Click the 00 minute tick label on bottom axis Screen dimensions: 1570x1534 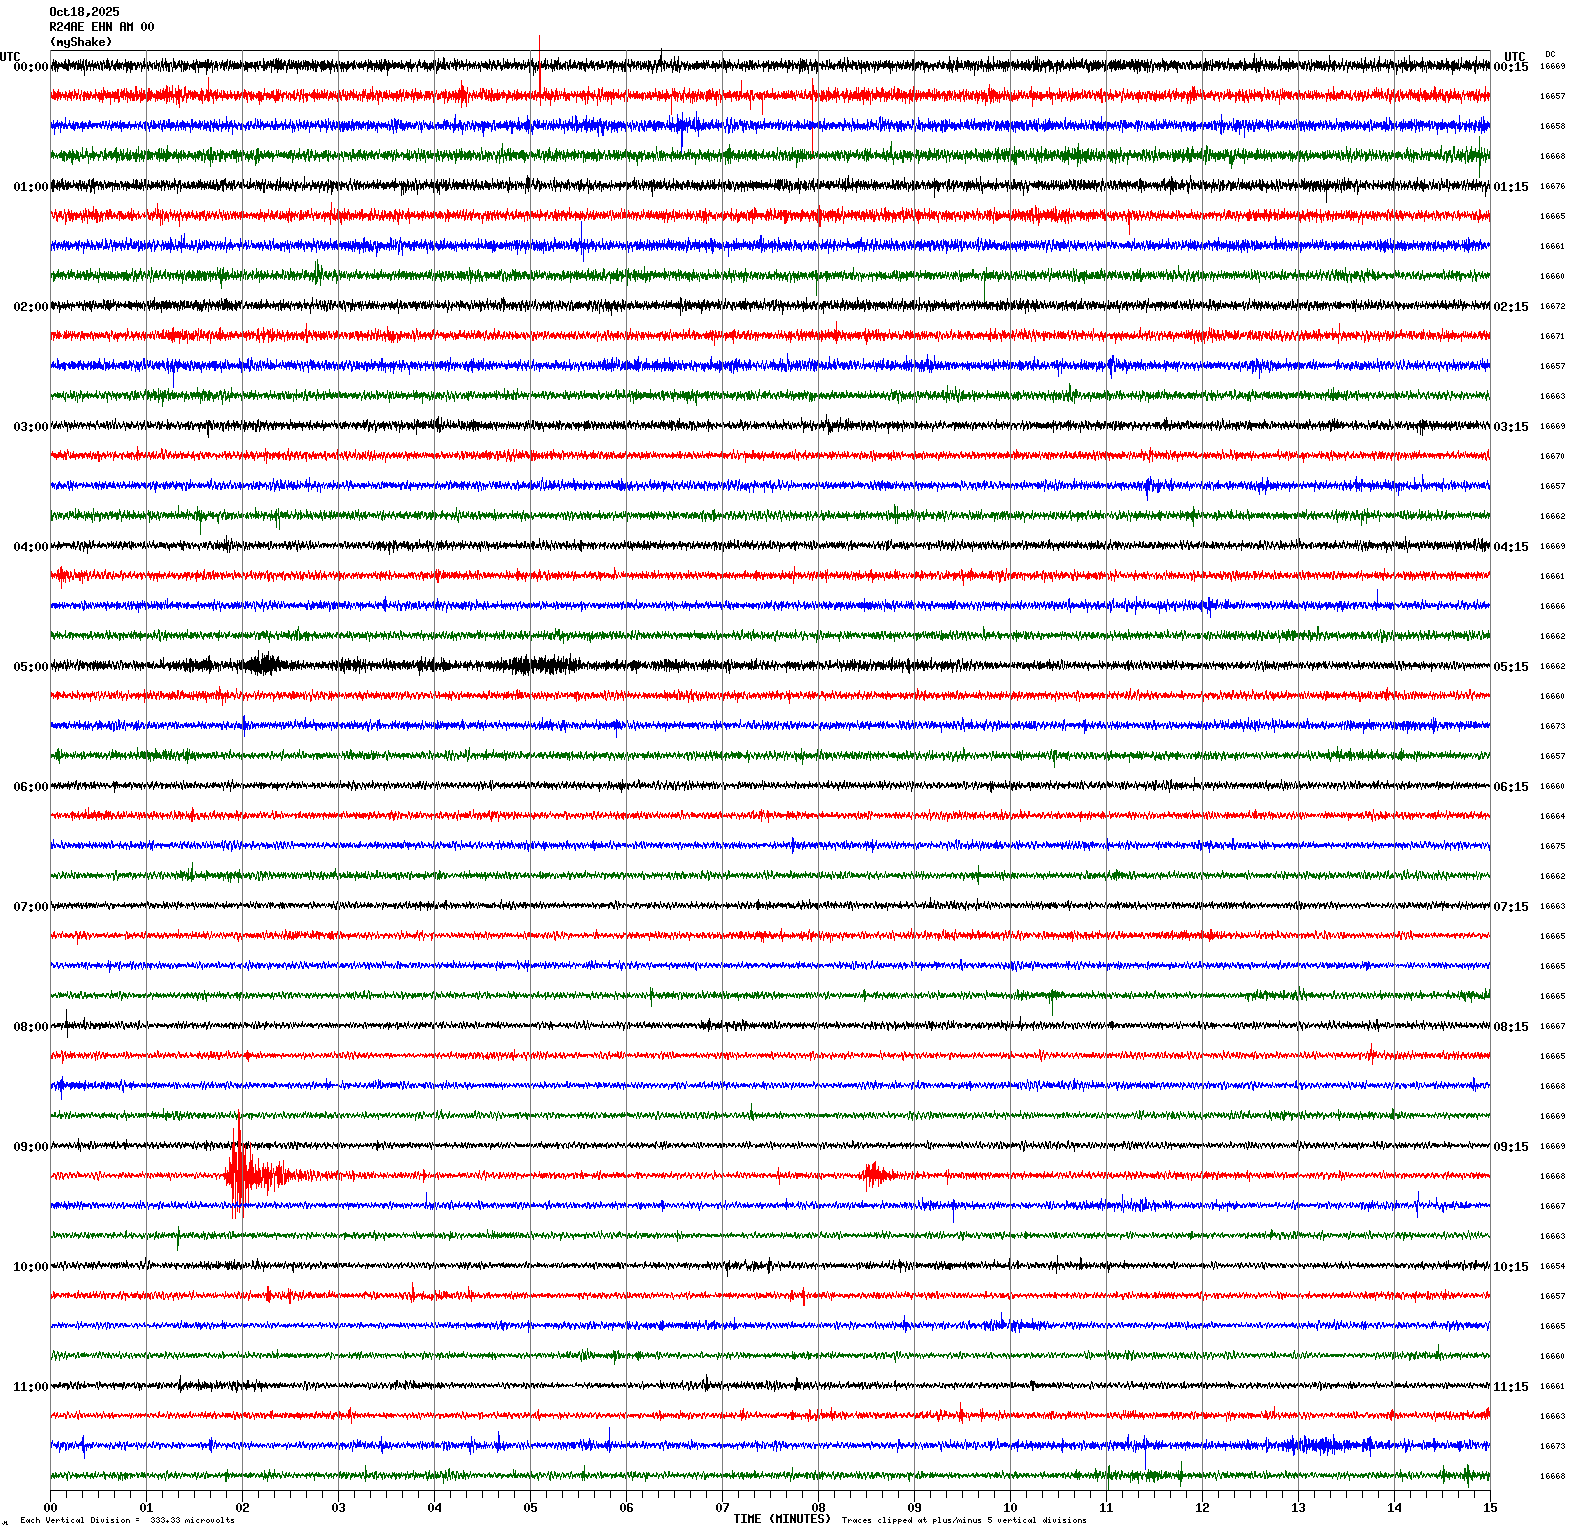click(51, 1508)
